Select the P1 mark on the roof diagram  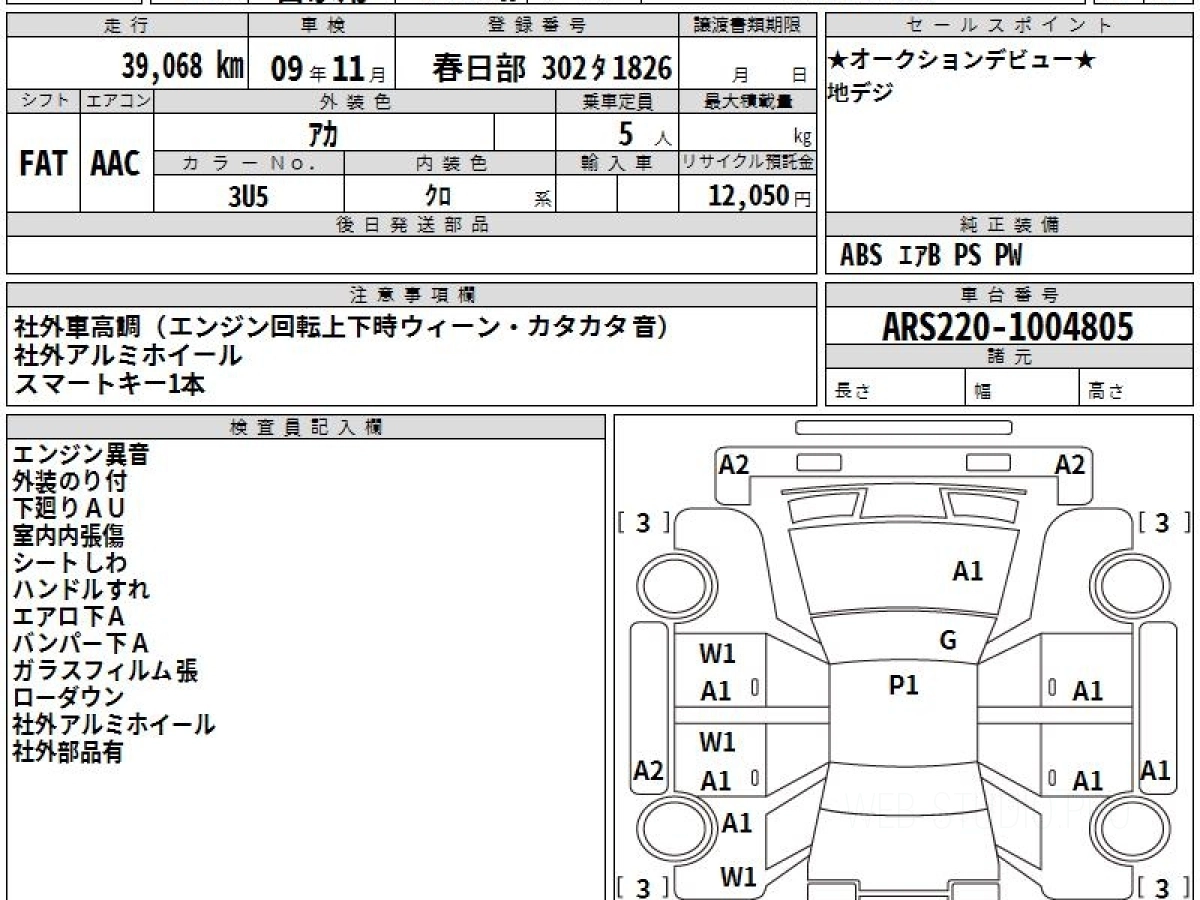[x=904, y=685]
